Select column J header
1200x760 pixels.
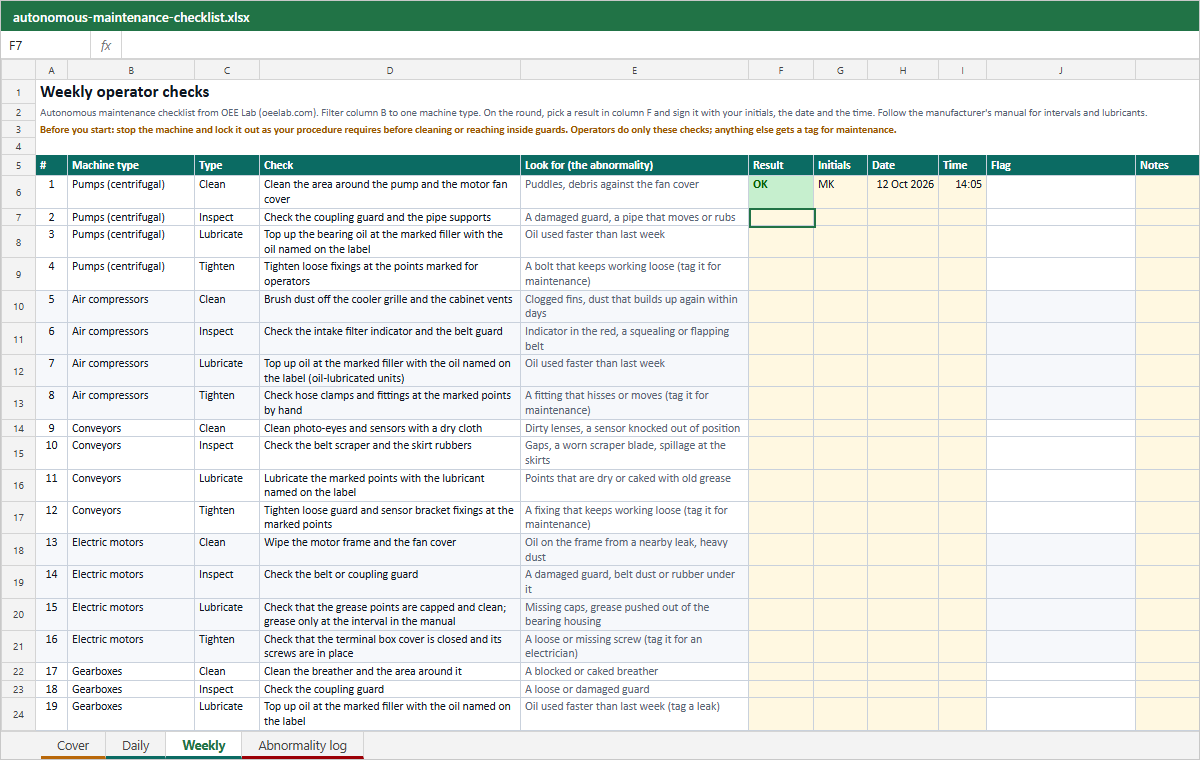(x=1061, y=70)
